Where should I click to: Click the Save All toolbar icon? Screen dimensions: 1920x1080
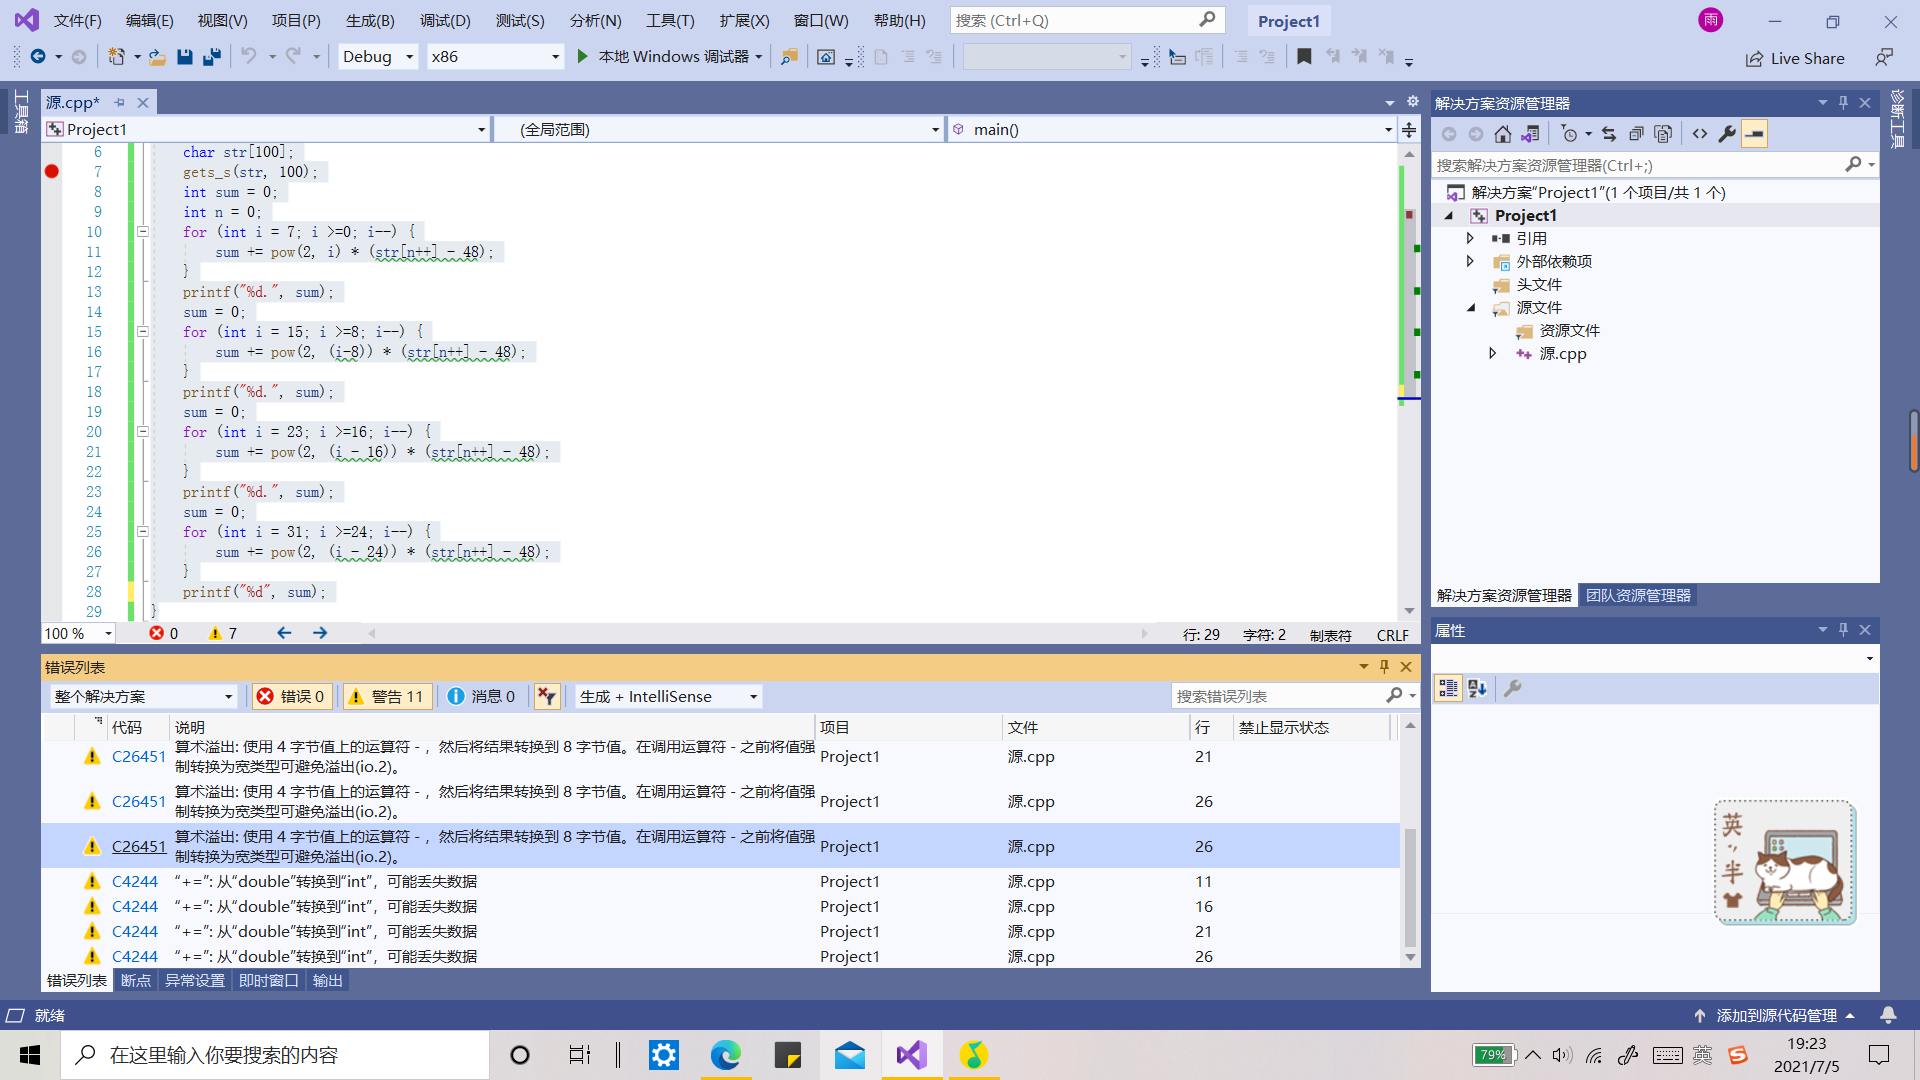coord(212,57)
